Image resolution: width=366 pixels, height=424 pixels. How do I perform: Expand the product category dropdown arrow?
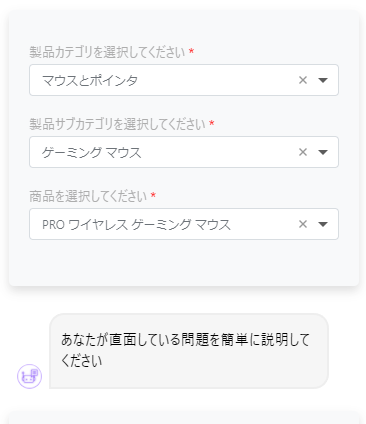(323, 80)
